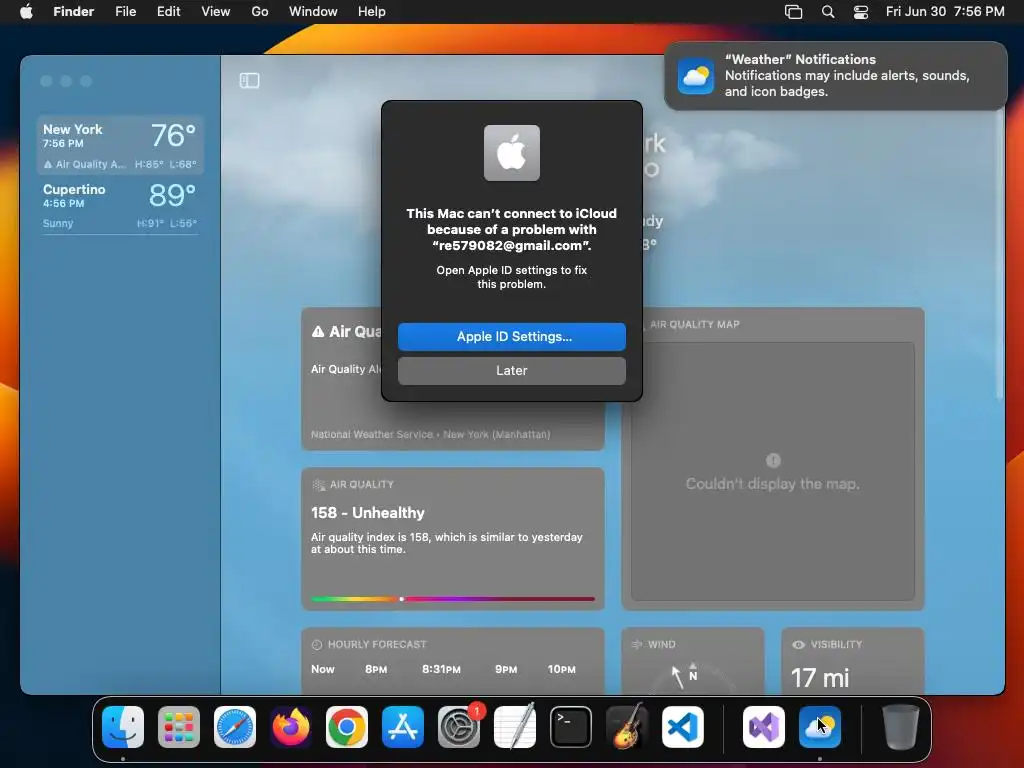
Task: Click the date and time clock
Action: click(x=945, y=12)
